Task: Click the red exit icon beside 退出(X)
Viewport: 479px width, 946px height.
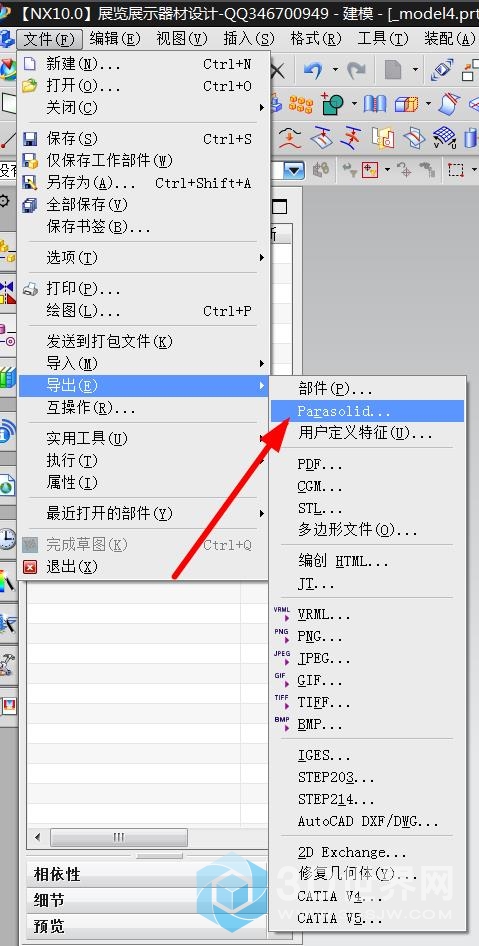Action: 30,567
